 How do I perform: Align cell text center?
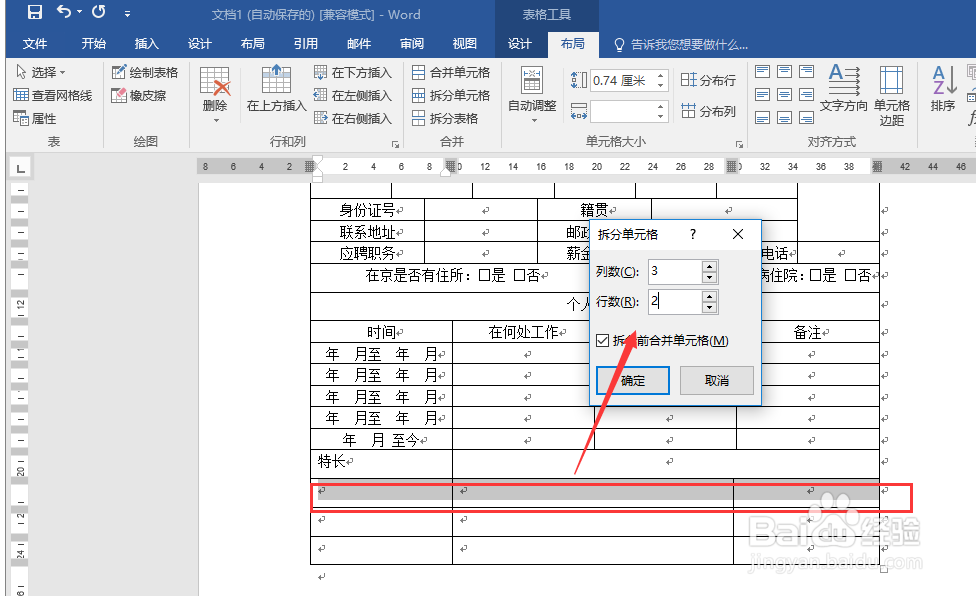784,95
